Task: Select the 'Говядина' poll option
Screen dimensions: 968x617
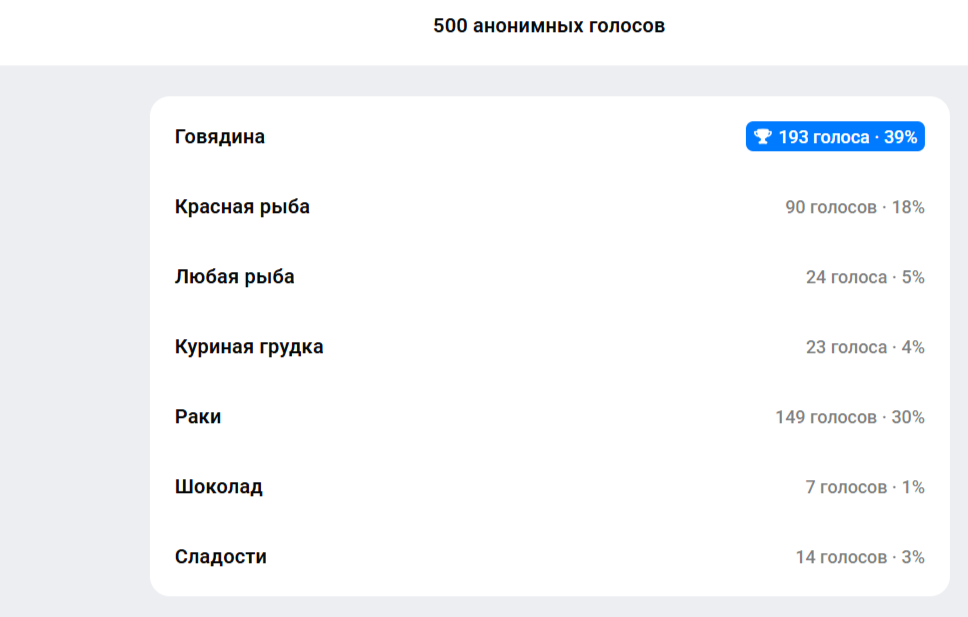Action: point(220,136)
